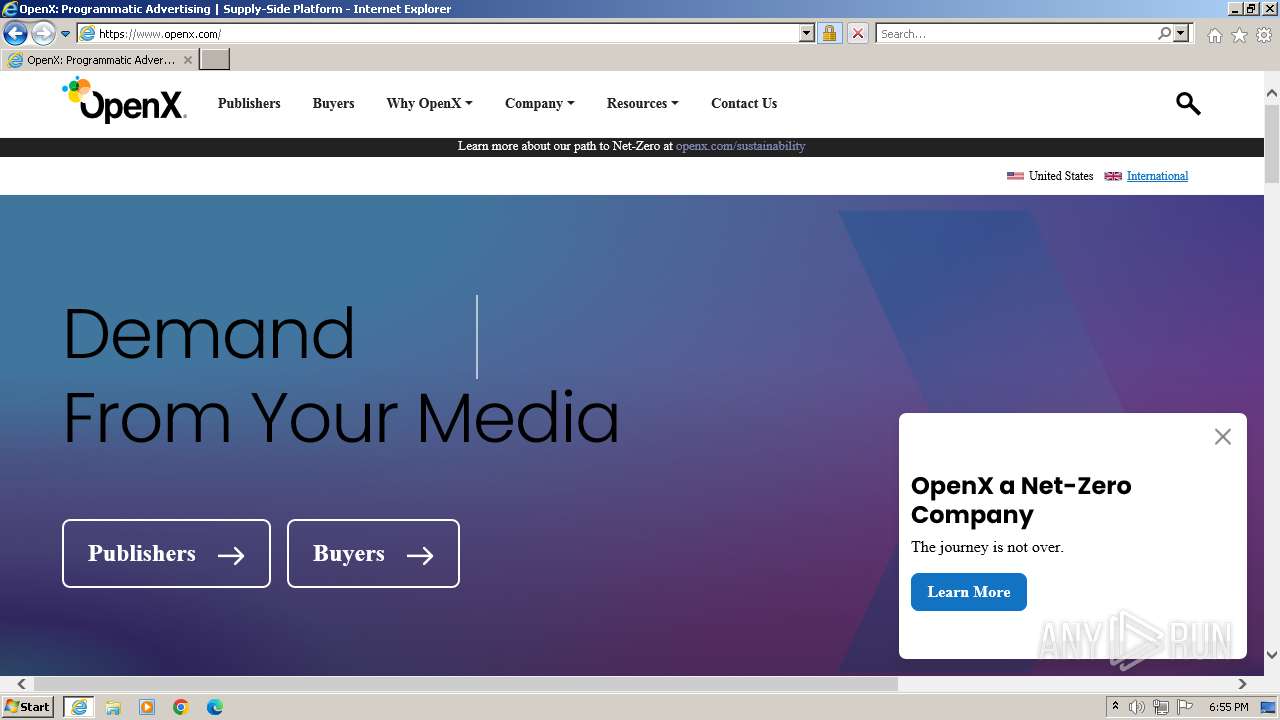
Task: Click the horizontal scrollbar left arrow
Action: [x=21, y=684]
